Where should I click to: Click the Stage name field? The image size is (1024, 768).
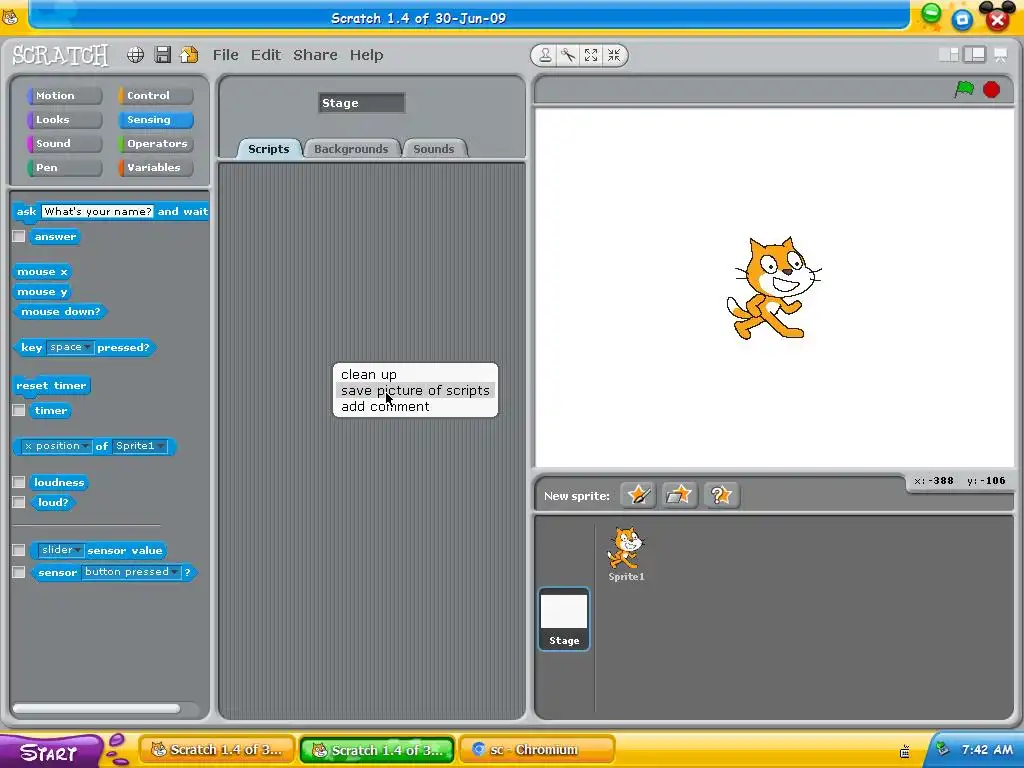[362, 103]
